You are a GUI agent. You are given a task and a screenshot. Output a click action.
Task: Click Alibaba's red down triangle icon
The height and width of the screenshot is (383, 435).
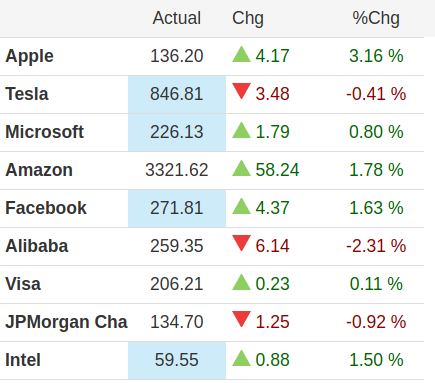[241, 244]
